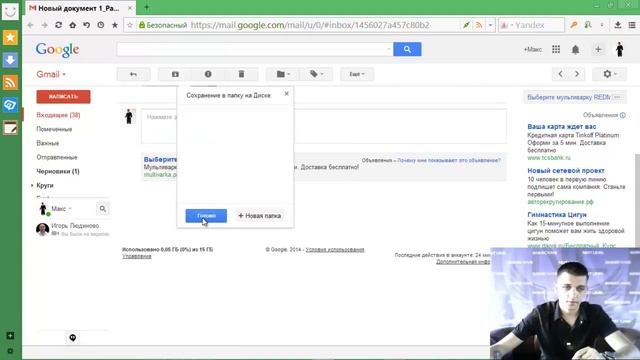Viewport: 640px width, 360px height.
Task: Open the 'Новый сетевой проект' ad
Action: pos(566,171)
